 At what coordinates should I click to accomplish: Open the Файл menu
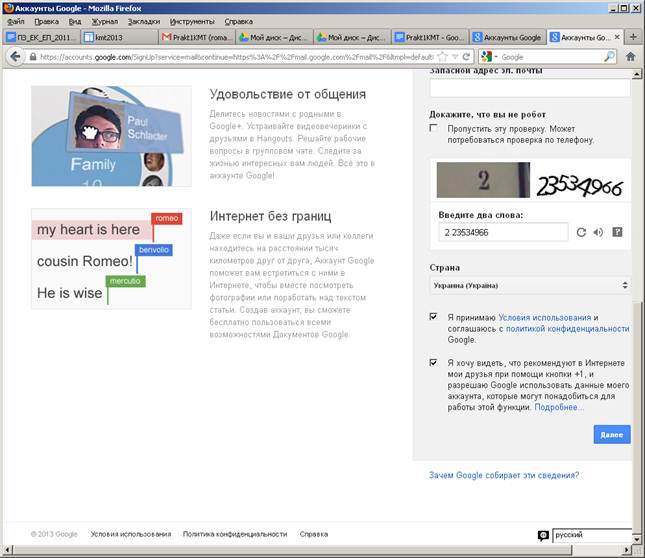[16, 21]
